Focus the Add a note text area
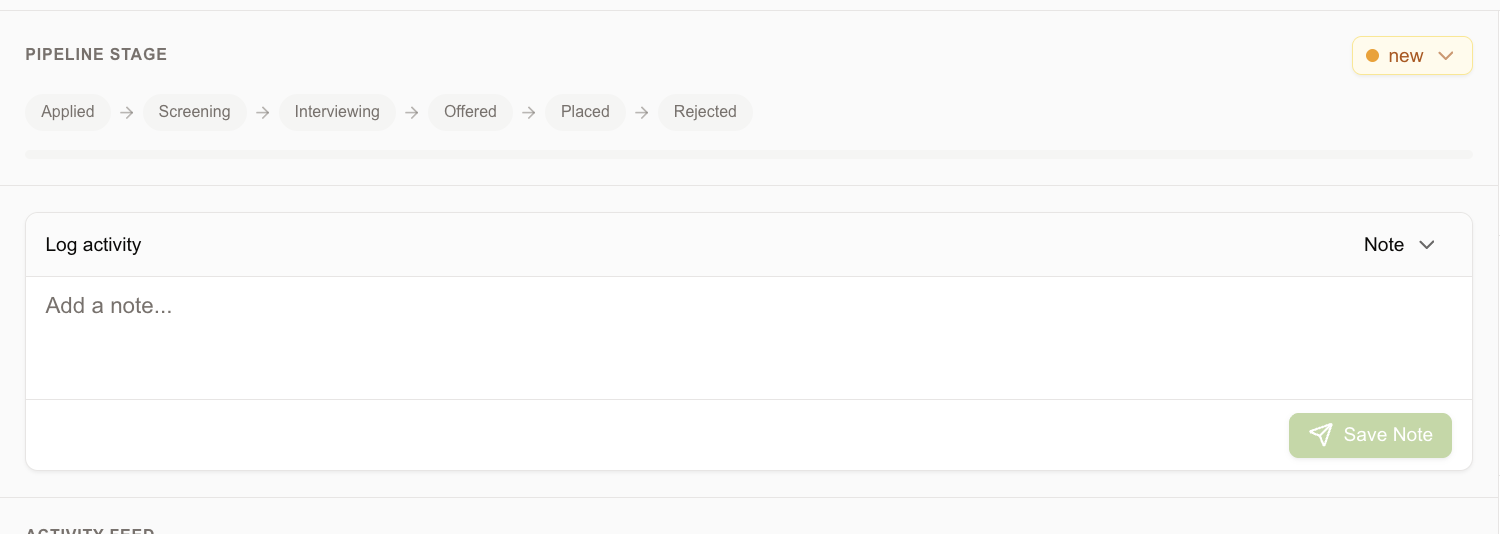Image resolution: width=1500 pixels, height=534 pixels. point(749,338)
